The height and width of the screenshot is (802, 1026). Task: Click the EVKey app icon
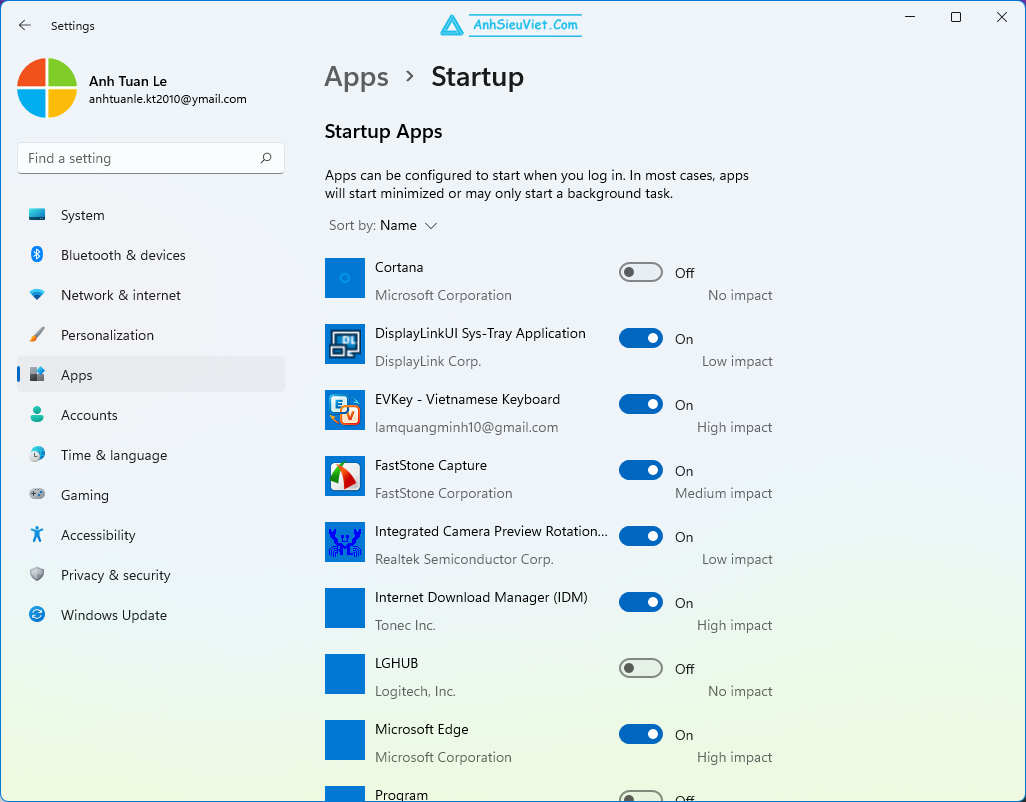(345, 410)
